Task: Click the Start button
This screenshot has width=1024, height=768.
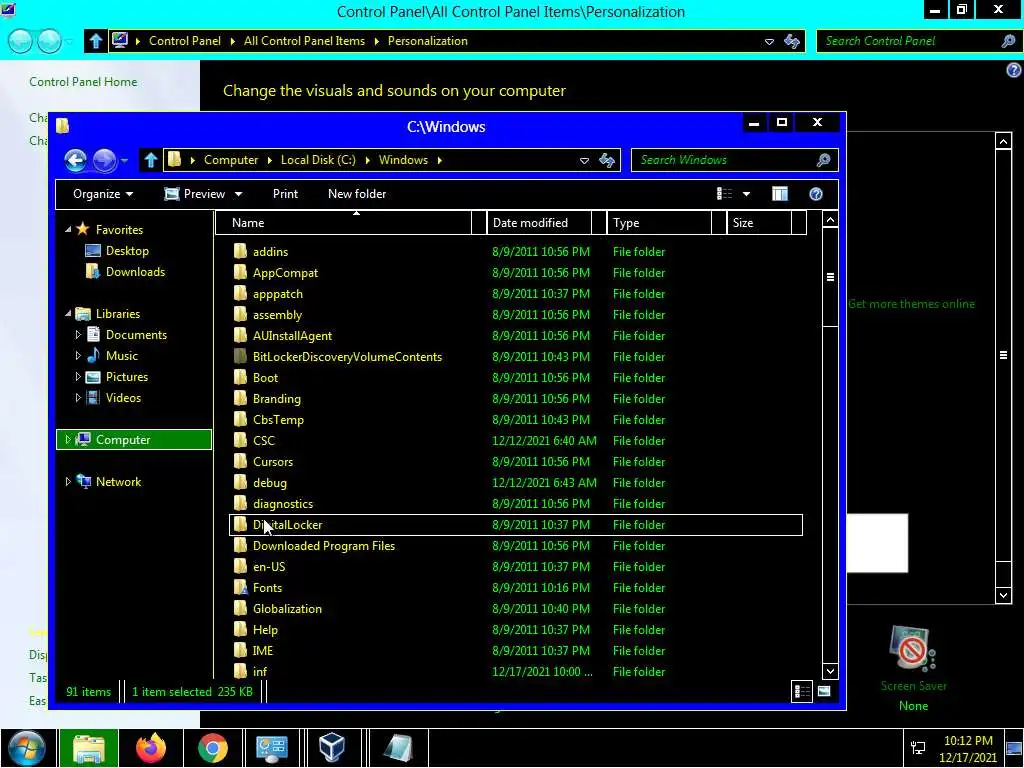Action: click(26, 748)
